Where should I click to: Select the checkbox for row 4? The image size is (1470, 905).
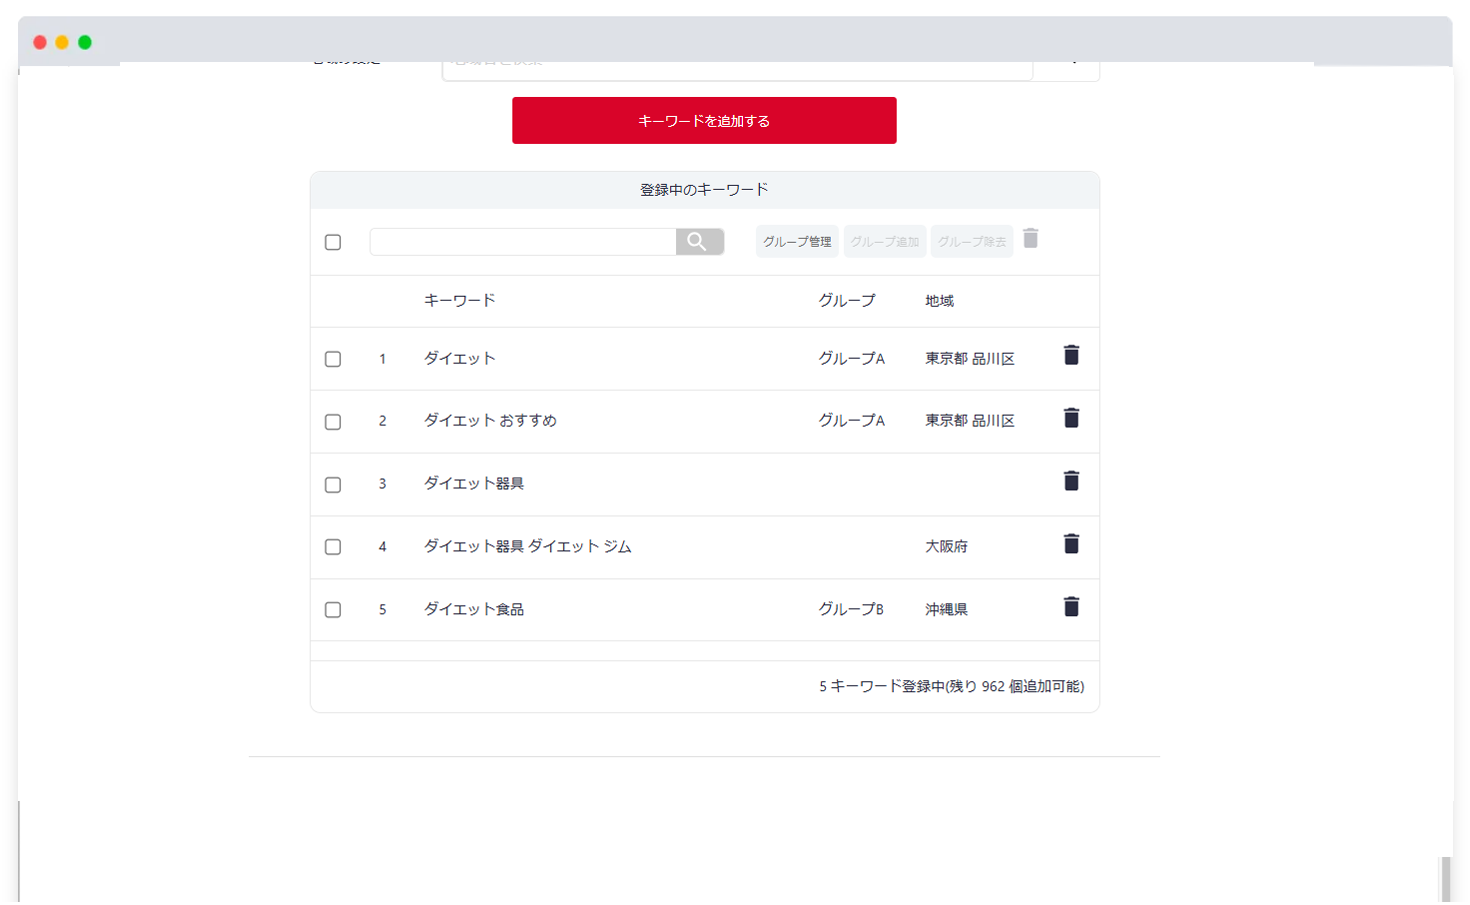[x=333, y=547]
